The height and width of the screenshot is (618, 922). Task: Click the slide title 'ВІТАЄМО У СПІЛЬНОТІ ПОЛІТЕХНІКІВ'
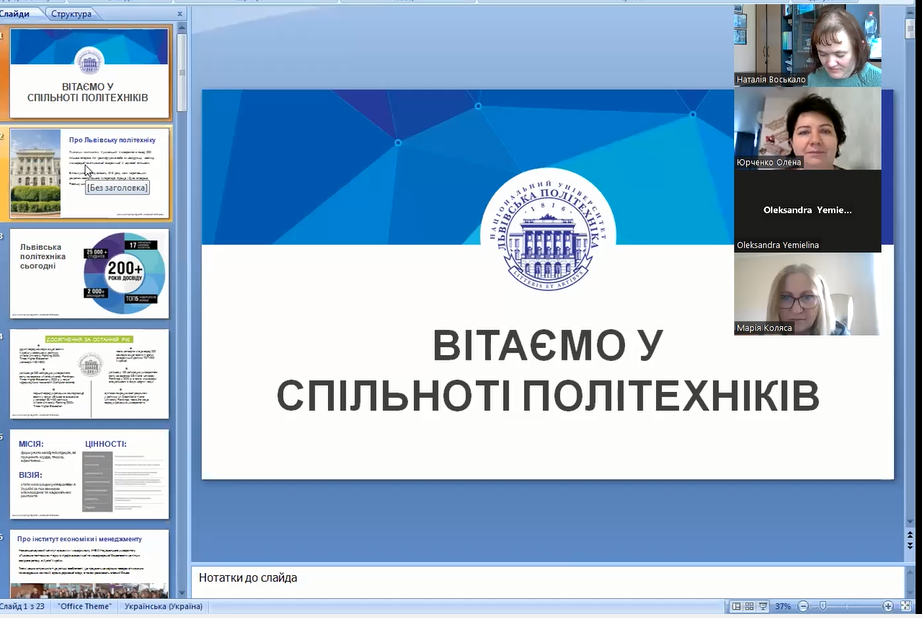[x=547, y=370]
